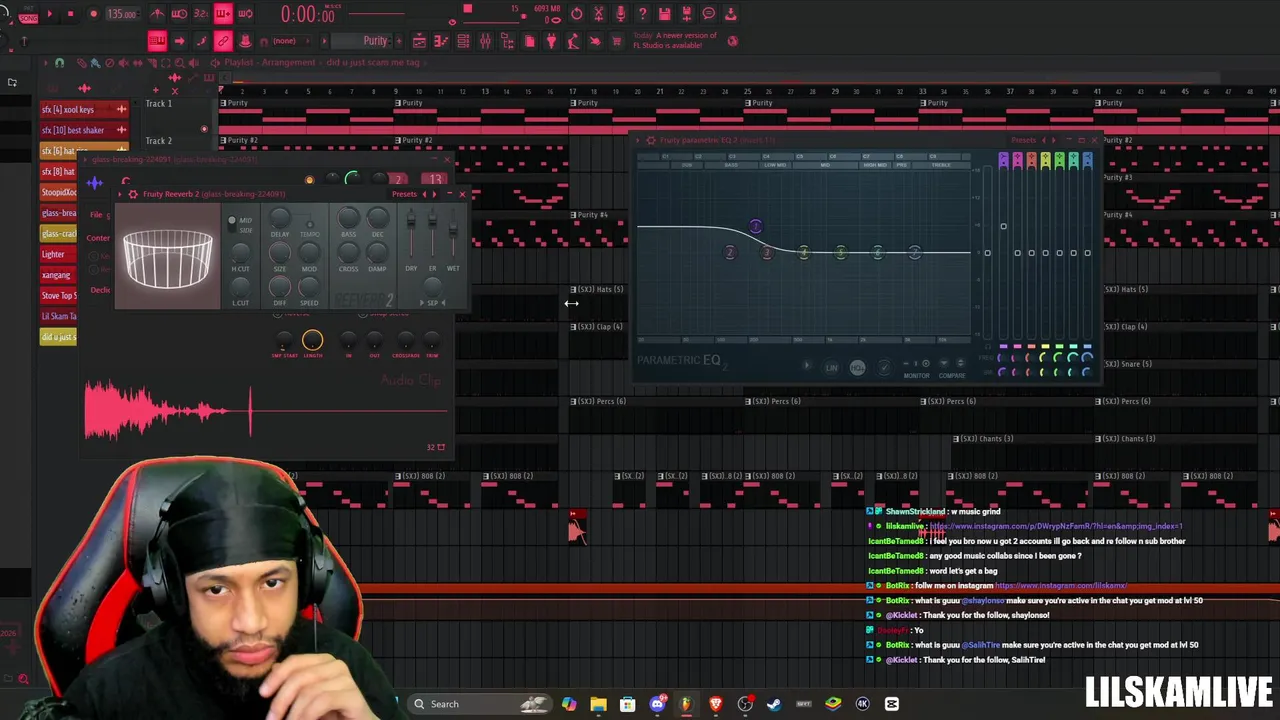The width and height of the screenshot is (1280, 720).
Task: Click the download content icon in top toolbar
Action: [x=730, y=14]
